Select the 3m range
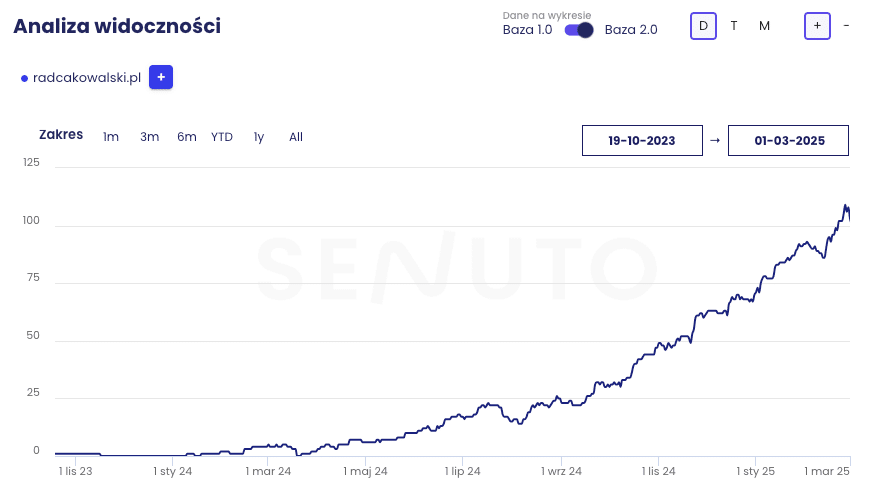This screenshot has height=498, width=873. [x=149, y=137]
